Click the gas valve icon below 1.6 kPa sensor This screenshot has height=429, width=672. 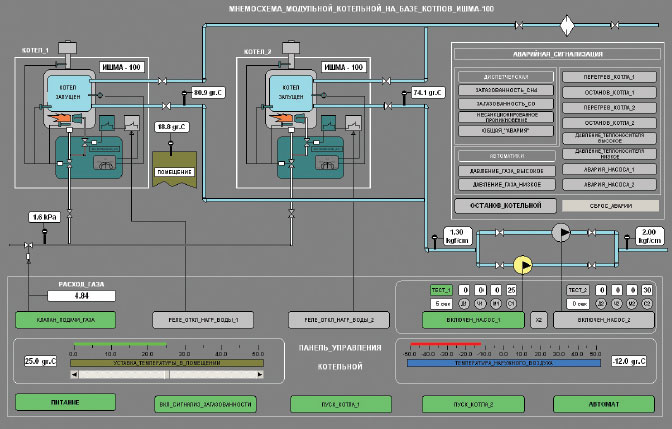30,246
